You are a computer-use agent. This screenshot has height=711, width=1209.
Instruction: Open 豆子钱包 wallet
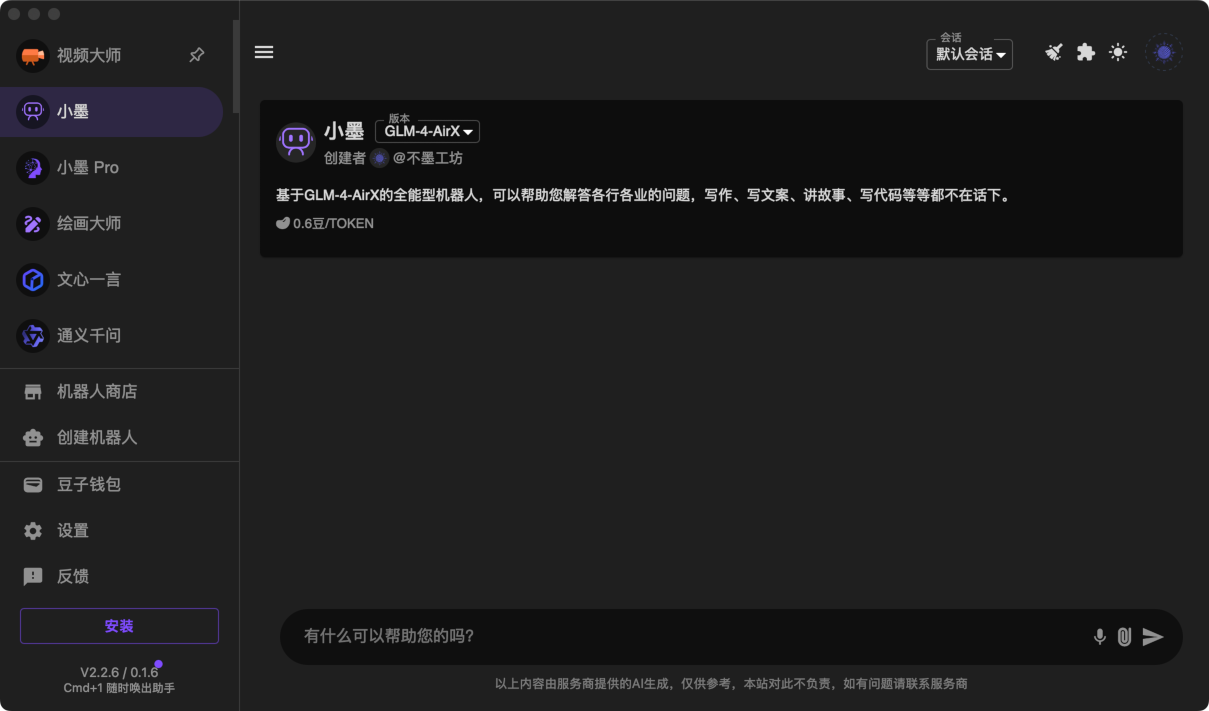119,485
